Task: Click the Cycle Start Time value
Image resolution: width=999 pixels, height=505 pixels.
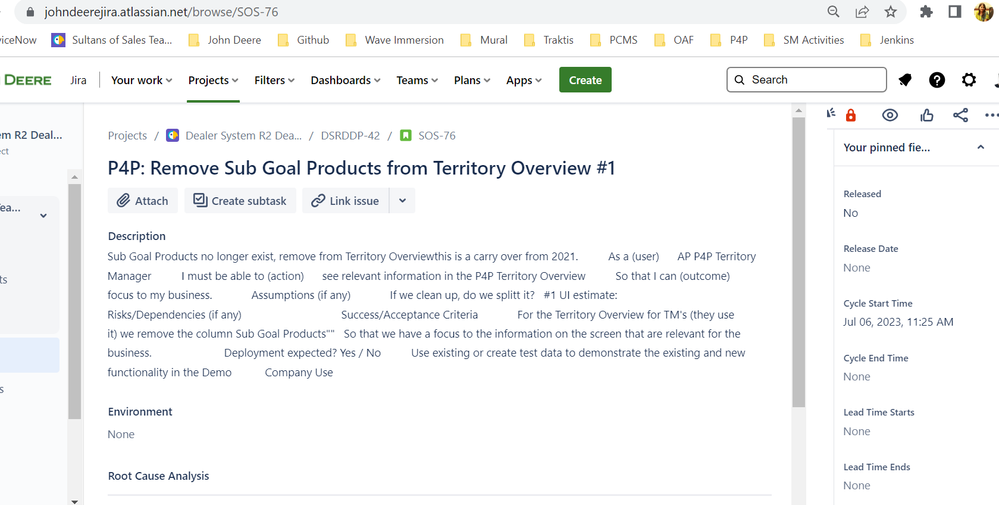Action: pos(898,322)
